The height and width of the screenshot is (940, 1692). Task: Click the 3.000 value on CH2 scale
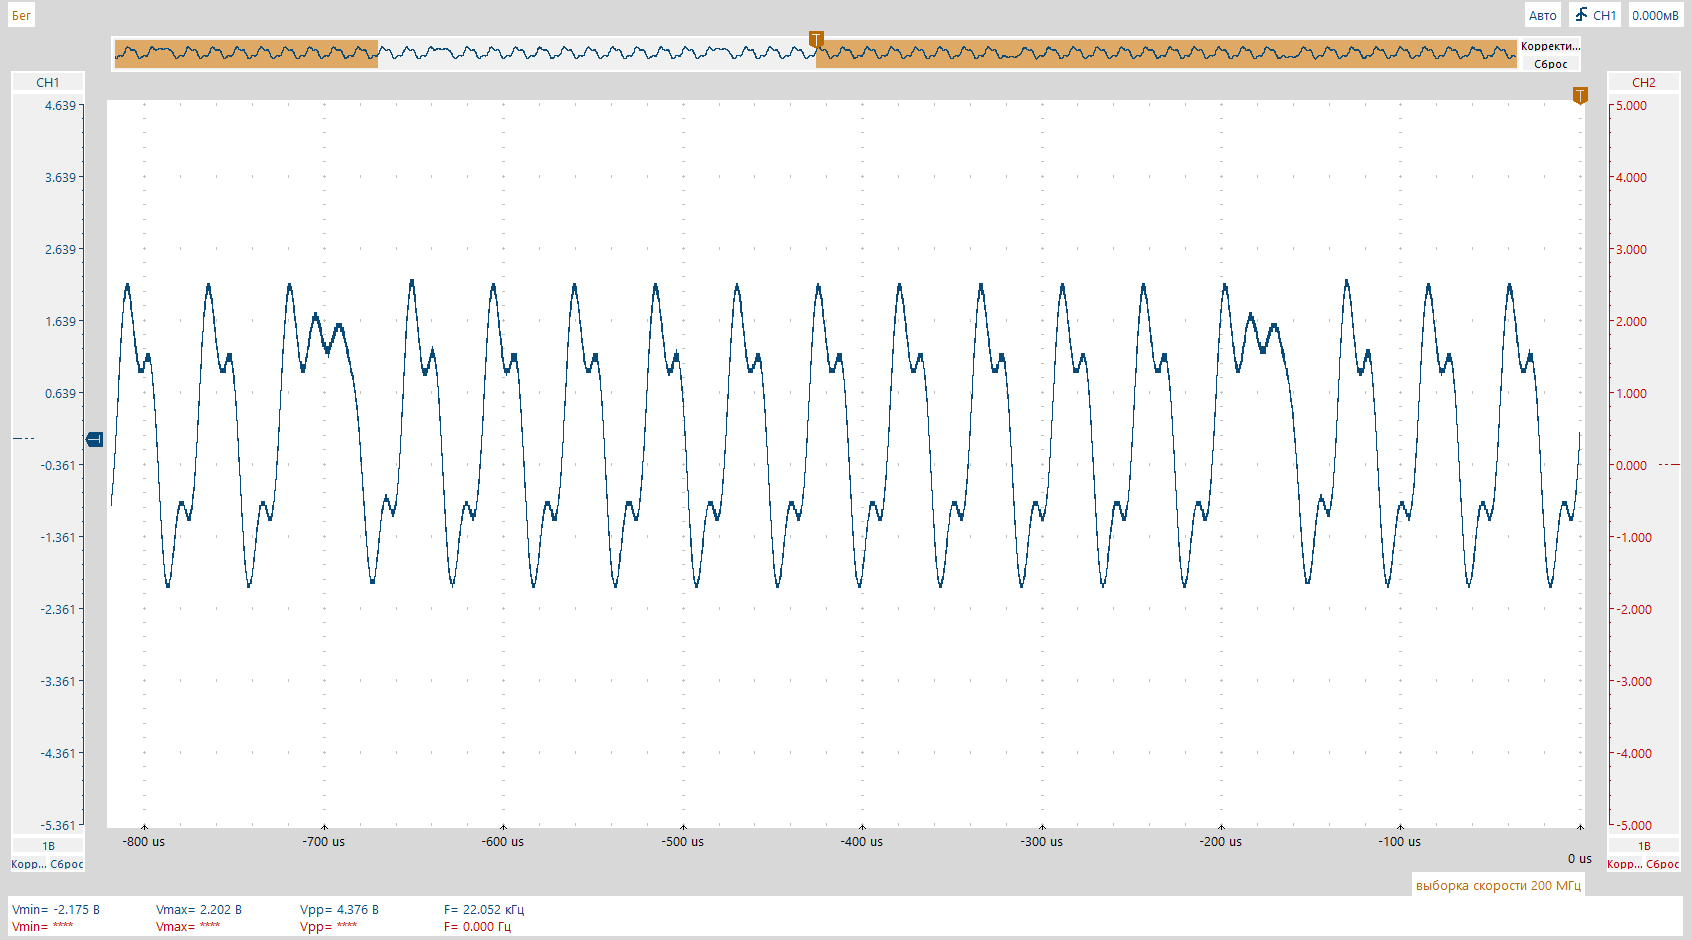1631,249
